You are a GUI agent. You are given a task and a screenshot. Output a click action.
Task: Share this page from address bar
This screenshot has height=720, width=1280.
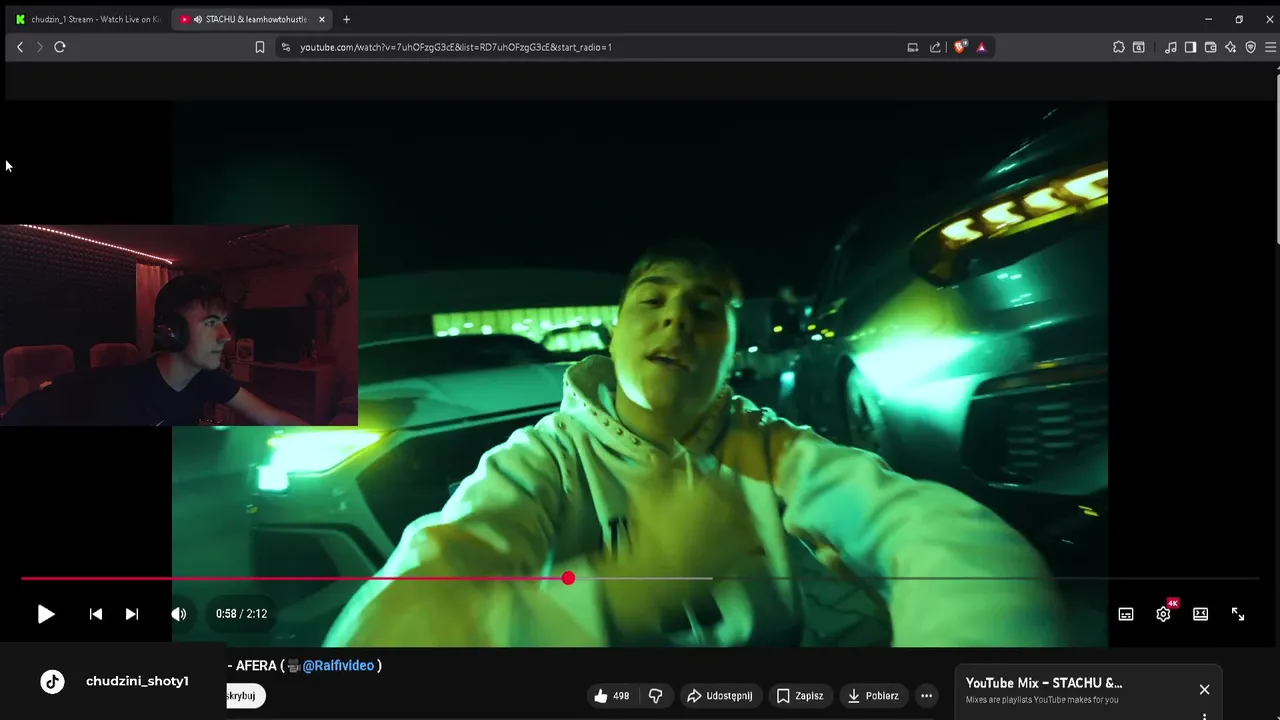click(x=936, y=47)
